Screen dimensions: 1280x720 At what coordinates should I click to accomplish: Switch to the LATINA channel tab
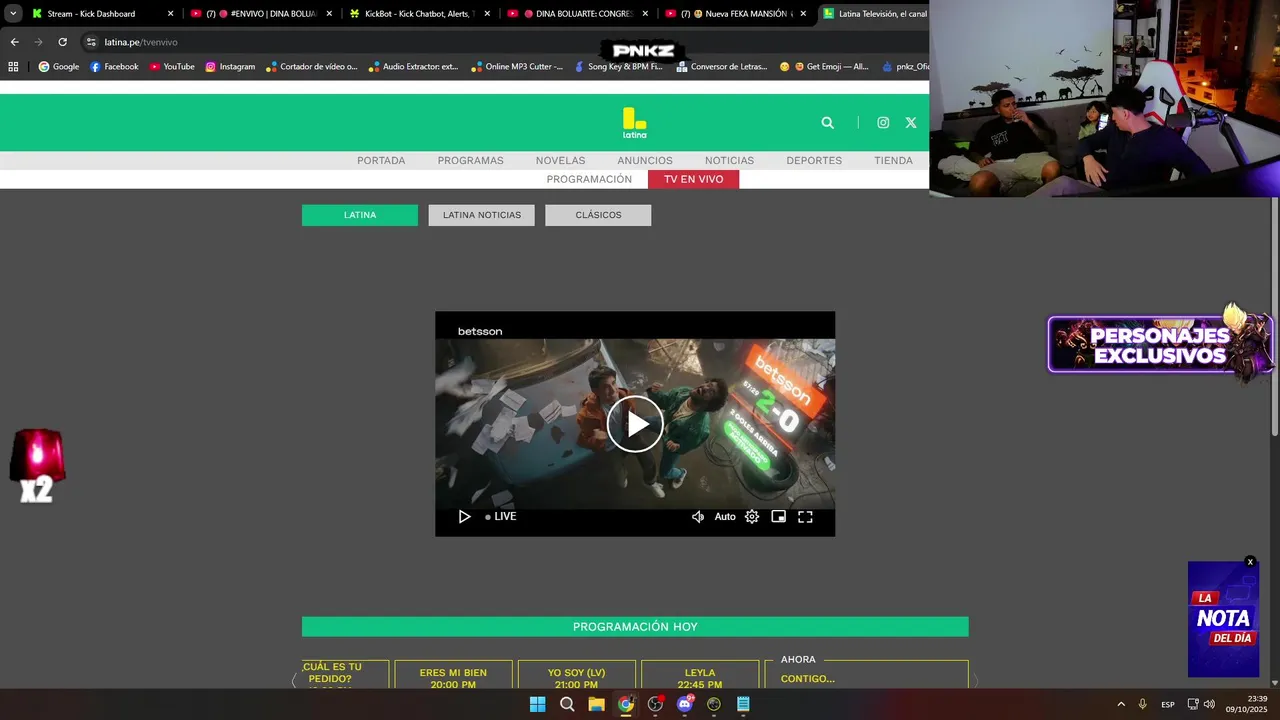click(360, 215)
